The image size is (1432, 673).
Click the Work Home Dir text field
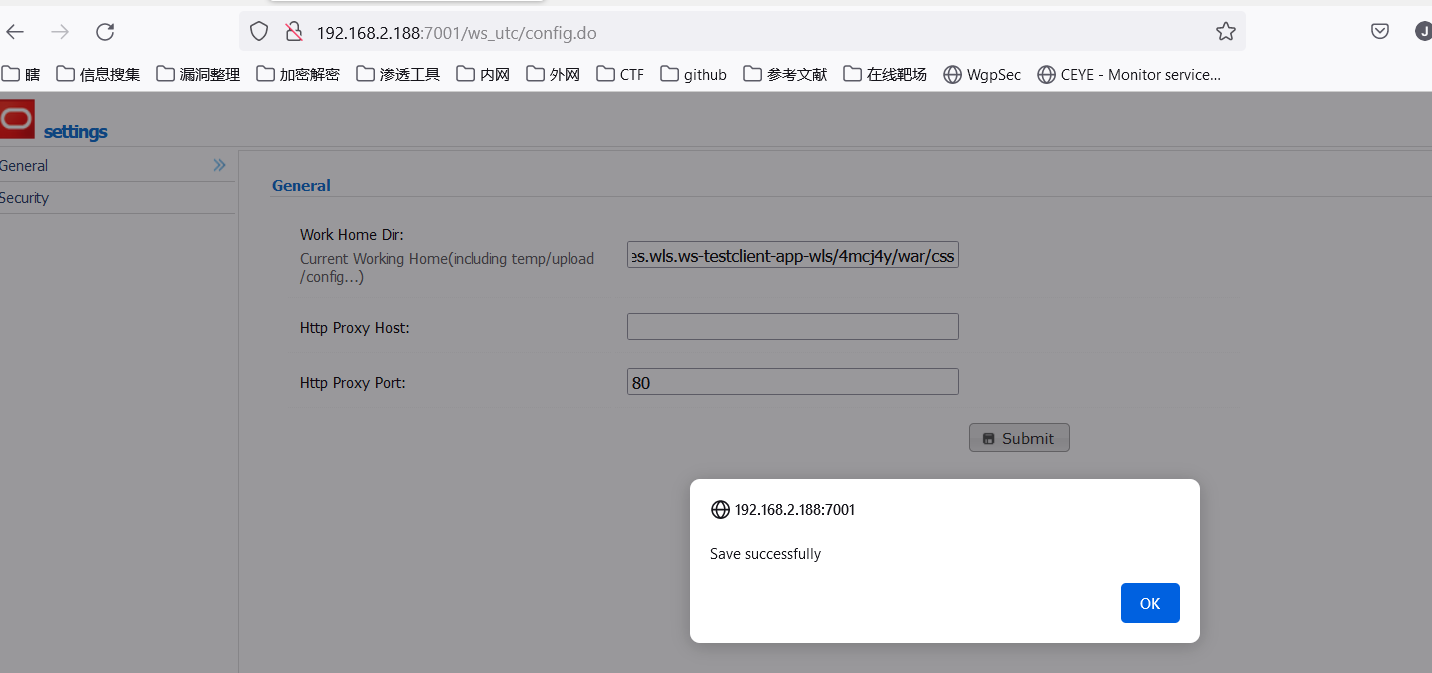pos(792,257)
